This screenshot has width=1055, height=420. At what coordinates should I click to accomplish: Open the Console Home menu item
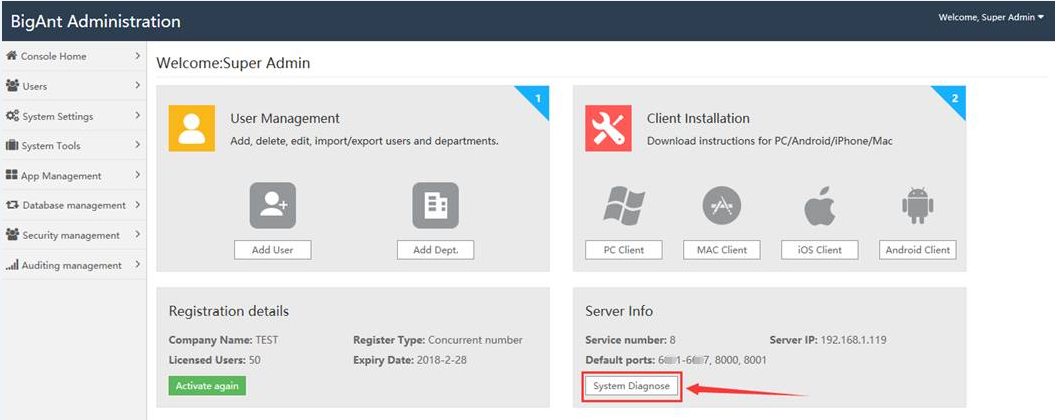click(73, 56)
